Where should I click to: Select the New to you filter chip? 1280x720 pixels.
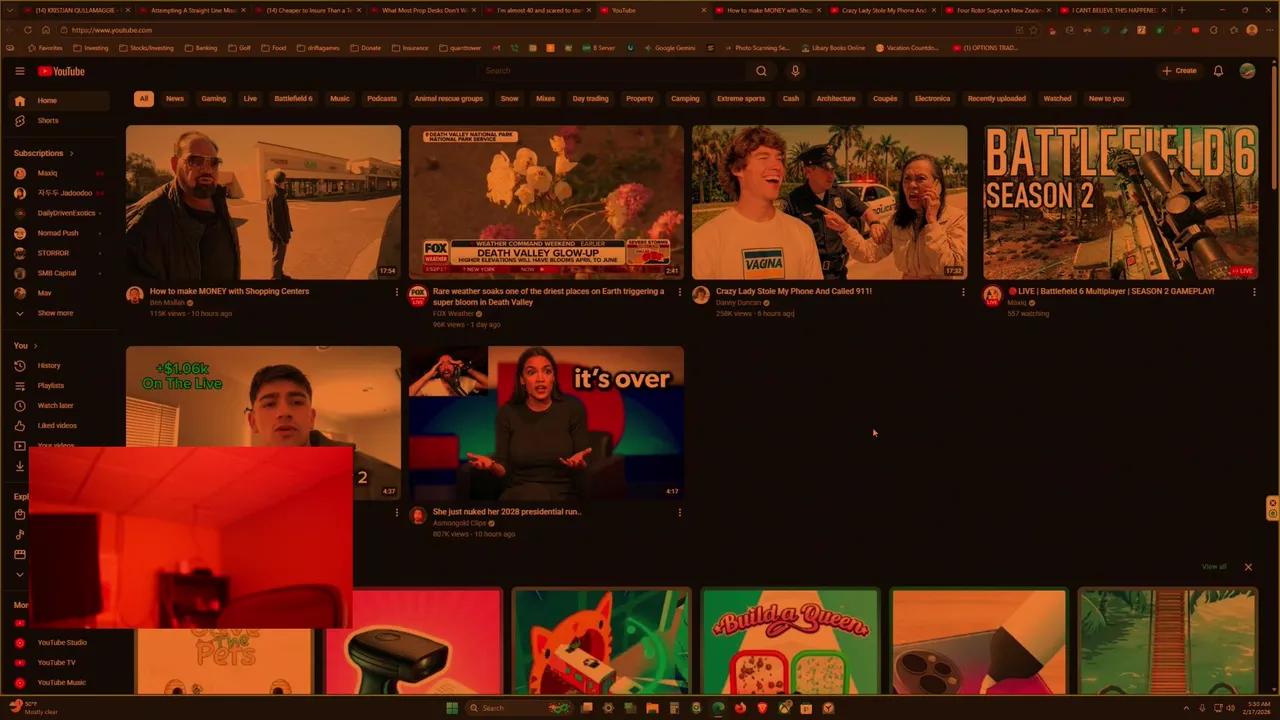click(x=1106, y=98)
